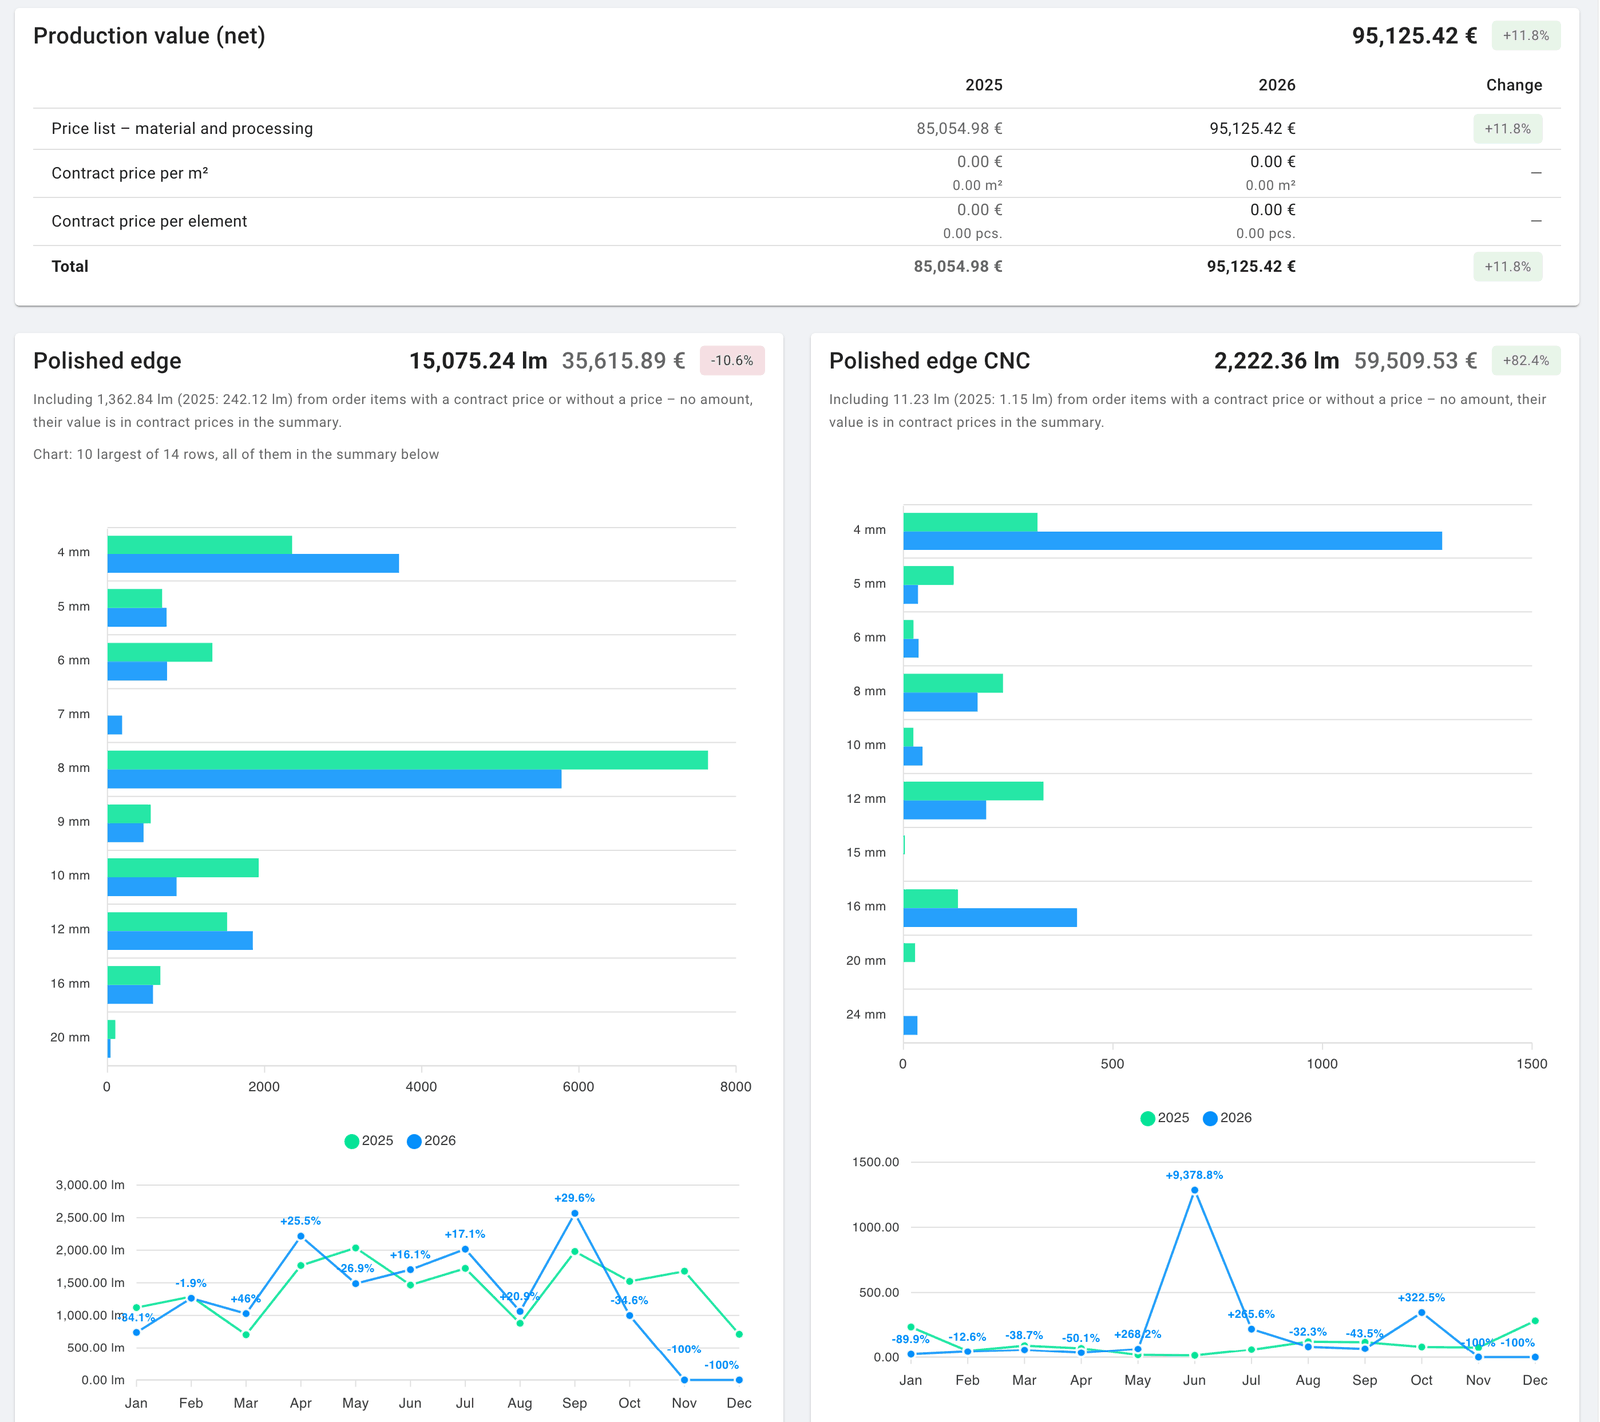Toggle 2025 series in Polished edge CNC legend
The width and height of the screenshot is (1600, 1422).
click(1165, 1118)
